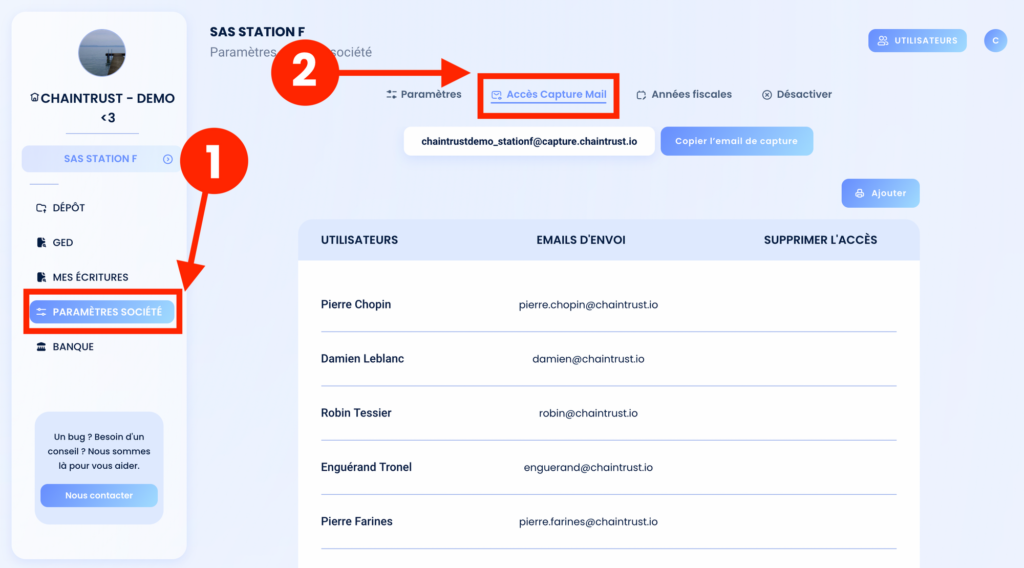
Task: Click the sliders icon in Paramètres Société
Action: (x=41, y=312)
